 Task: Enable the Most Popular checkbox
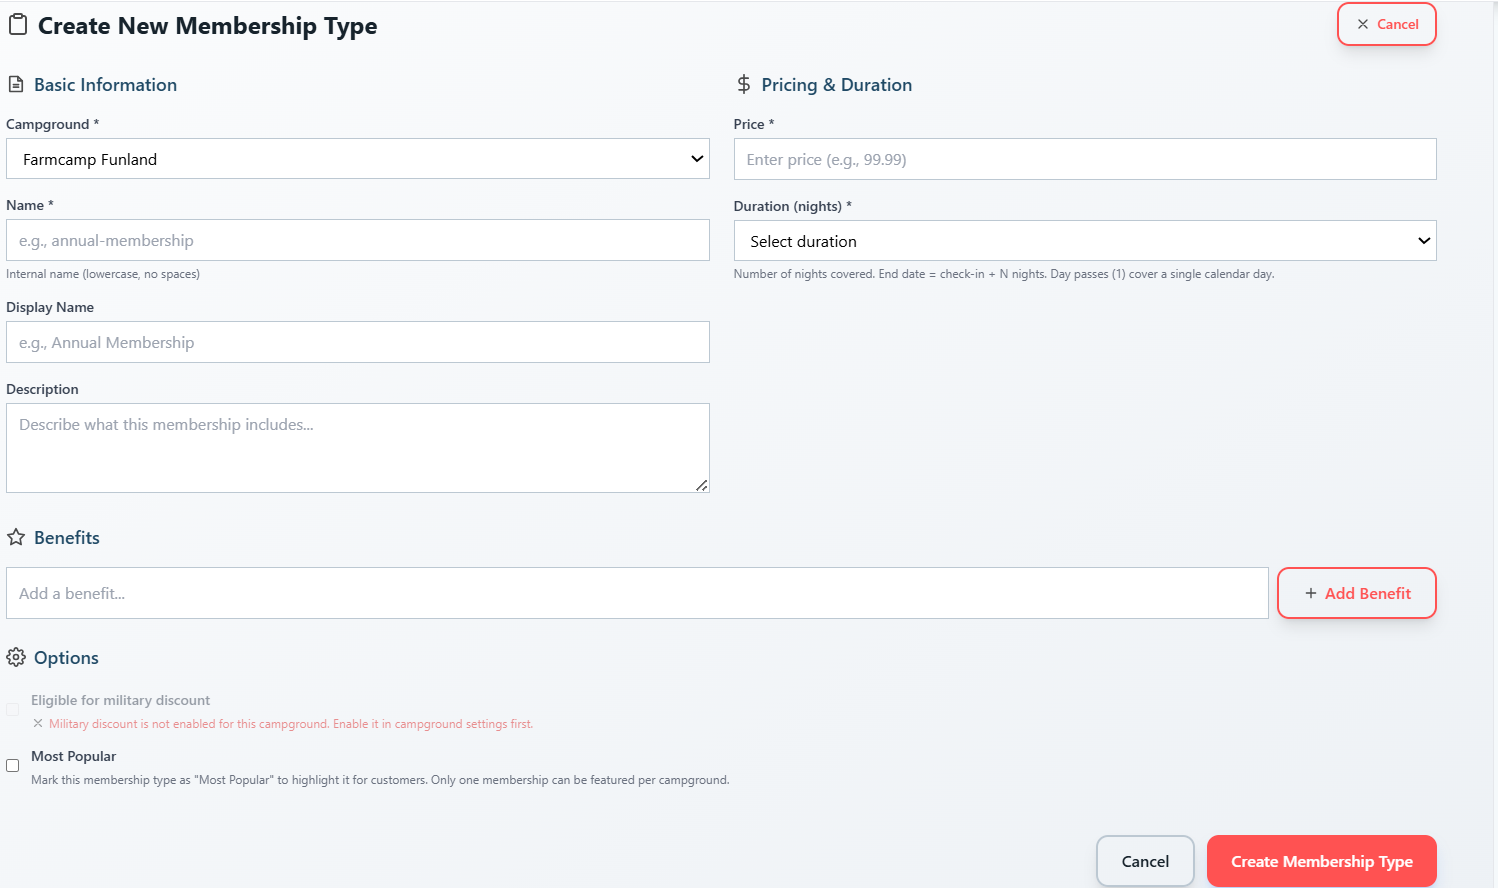13,765
